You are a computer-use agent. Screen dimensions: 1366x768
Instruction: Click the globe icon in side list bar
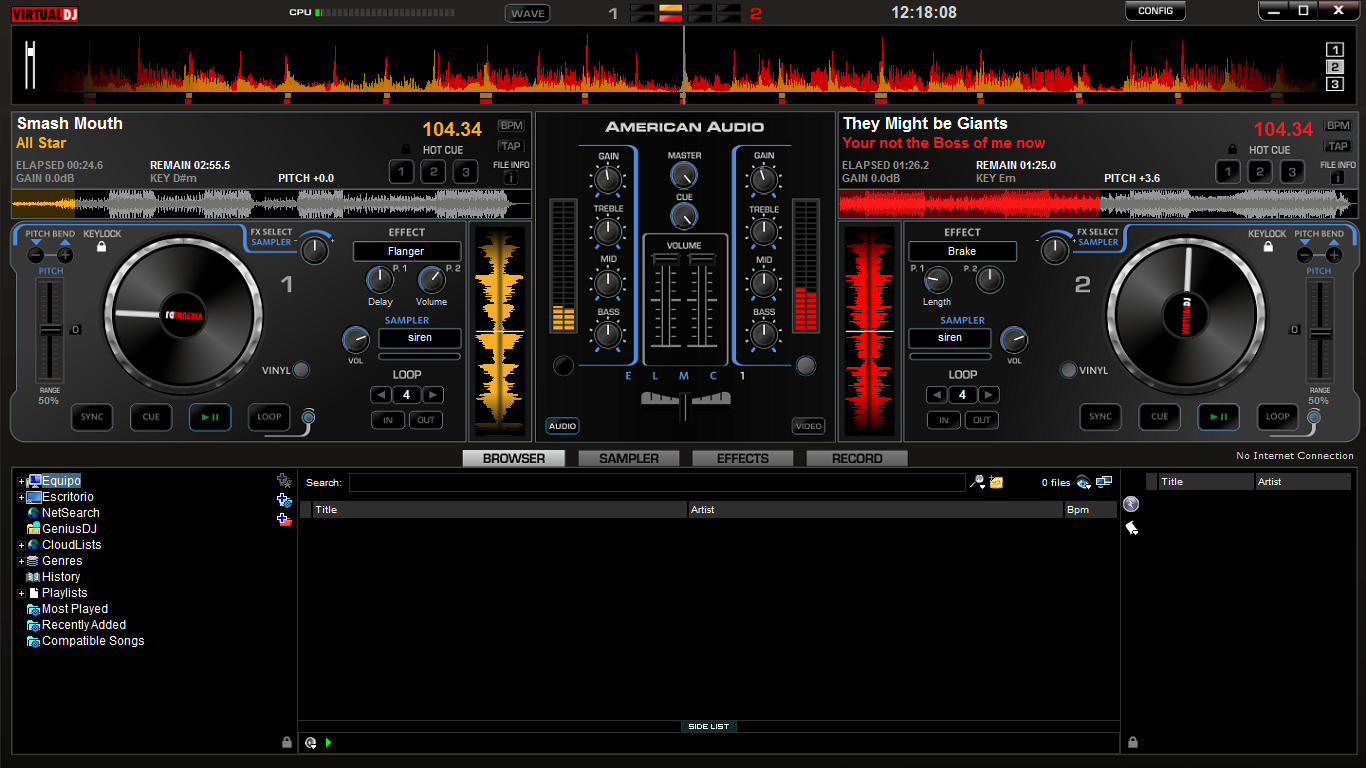[x=311, y=742]
